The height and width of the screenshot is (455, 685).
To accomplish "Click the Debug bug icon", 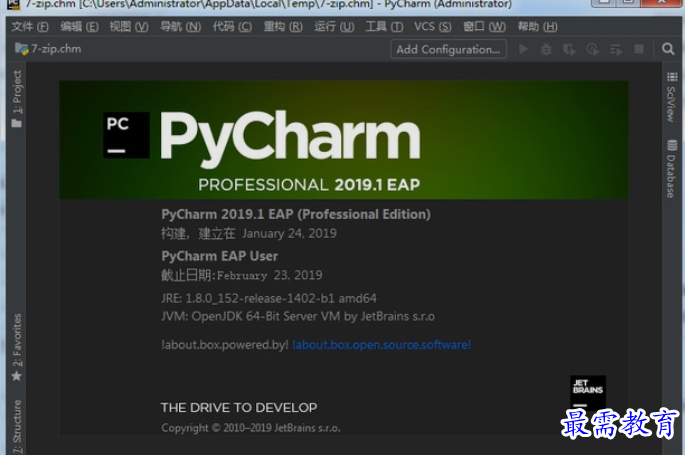I will pyautogui.click(x=546, y=49).
